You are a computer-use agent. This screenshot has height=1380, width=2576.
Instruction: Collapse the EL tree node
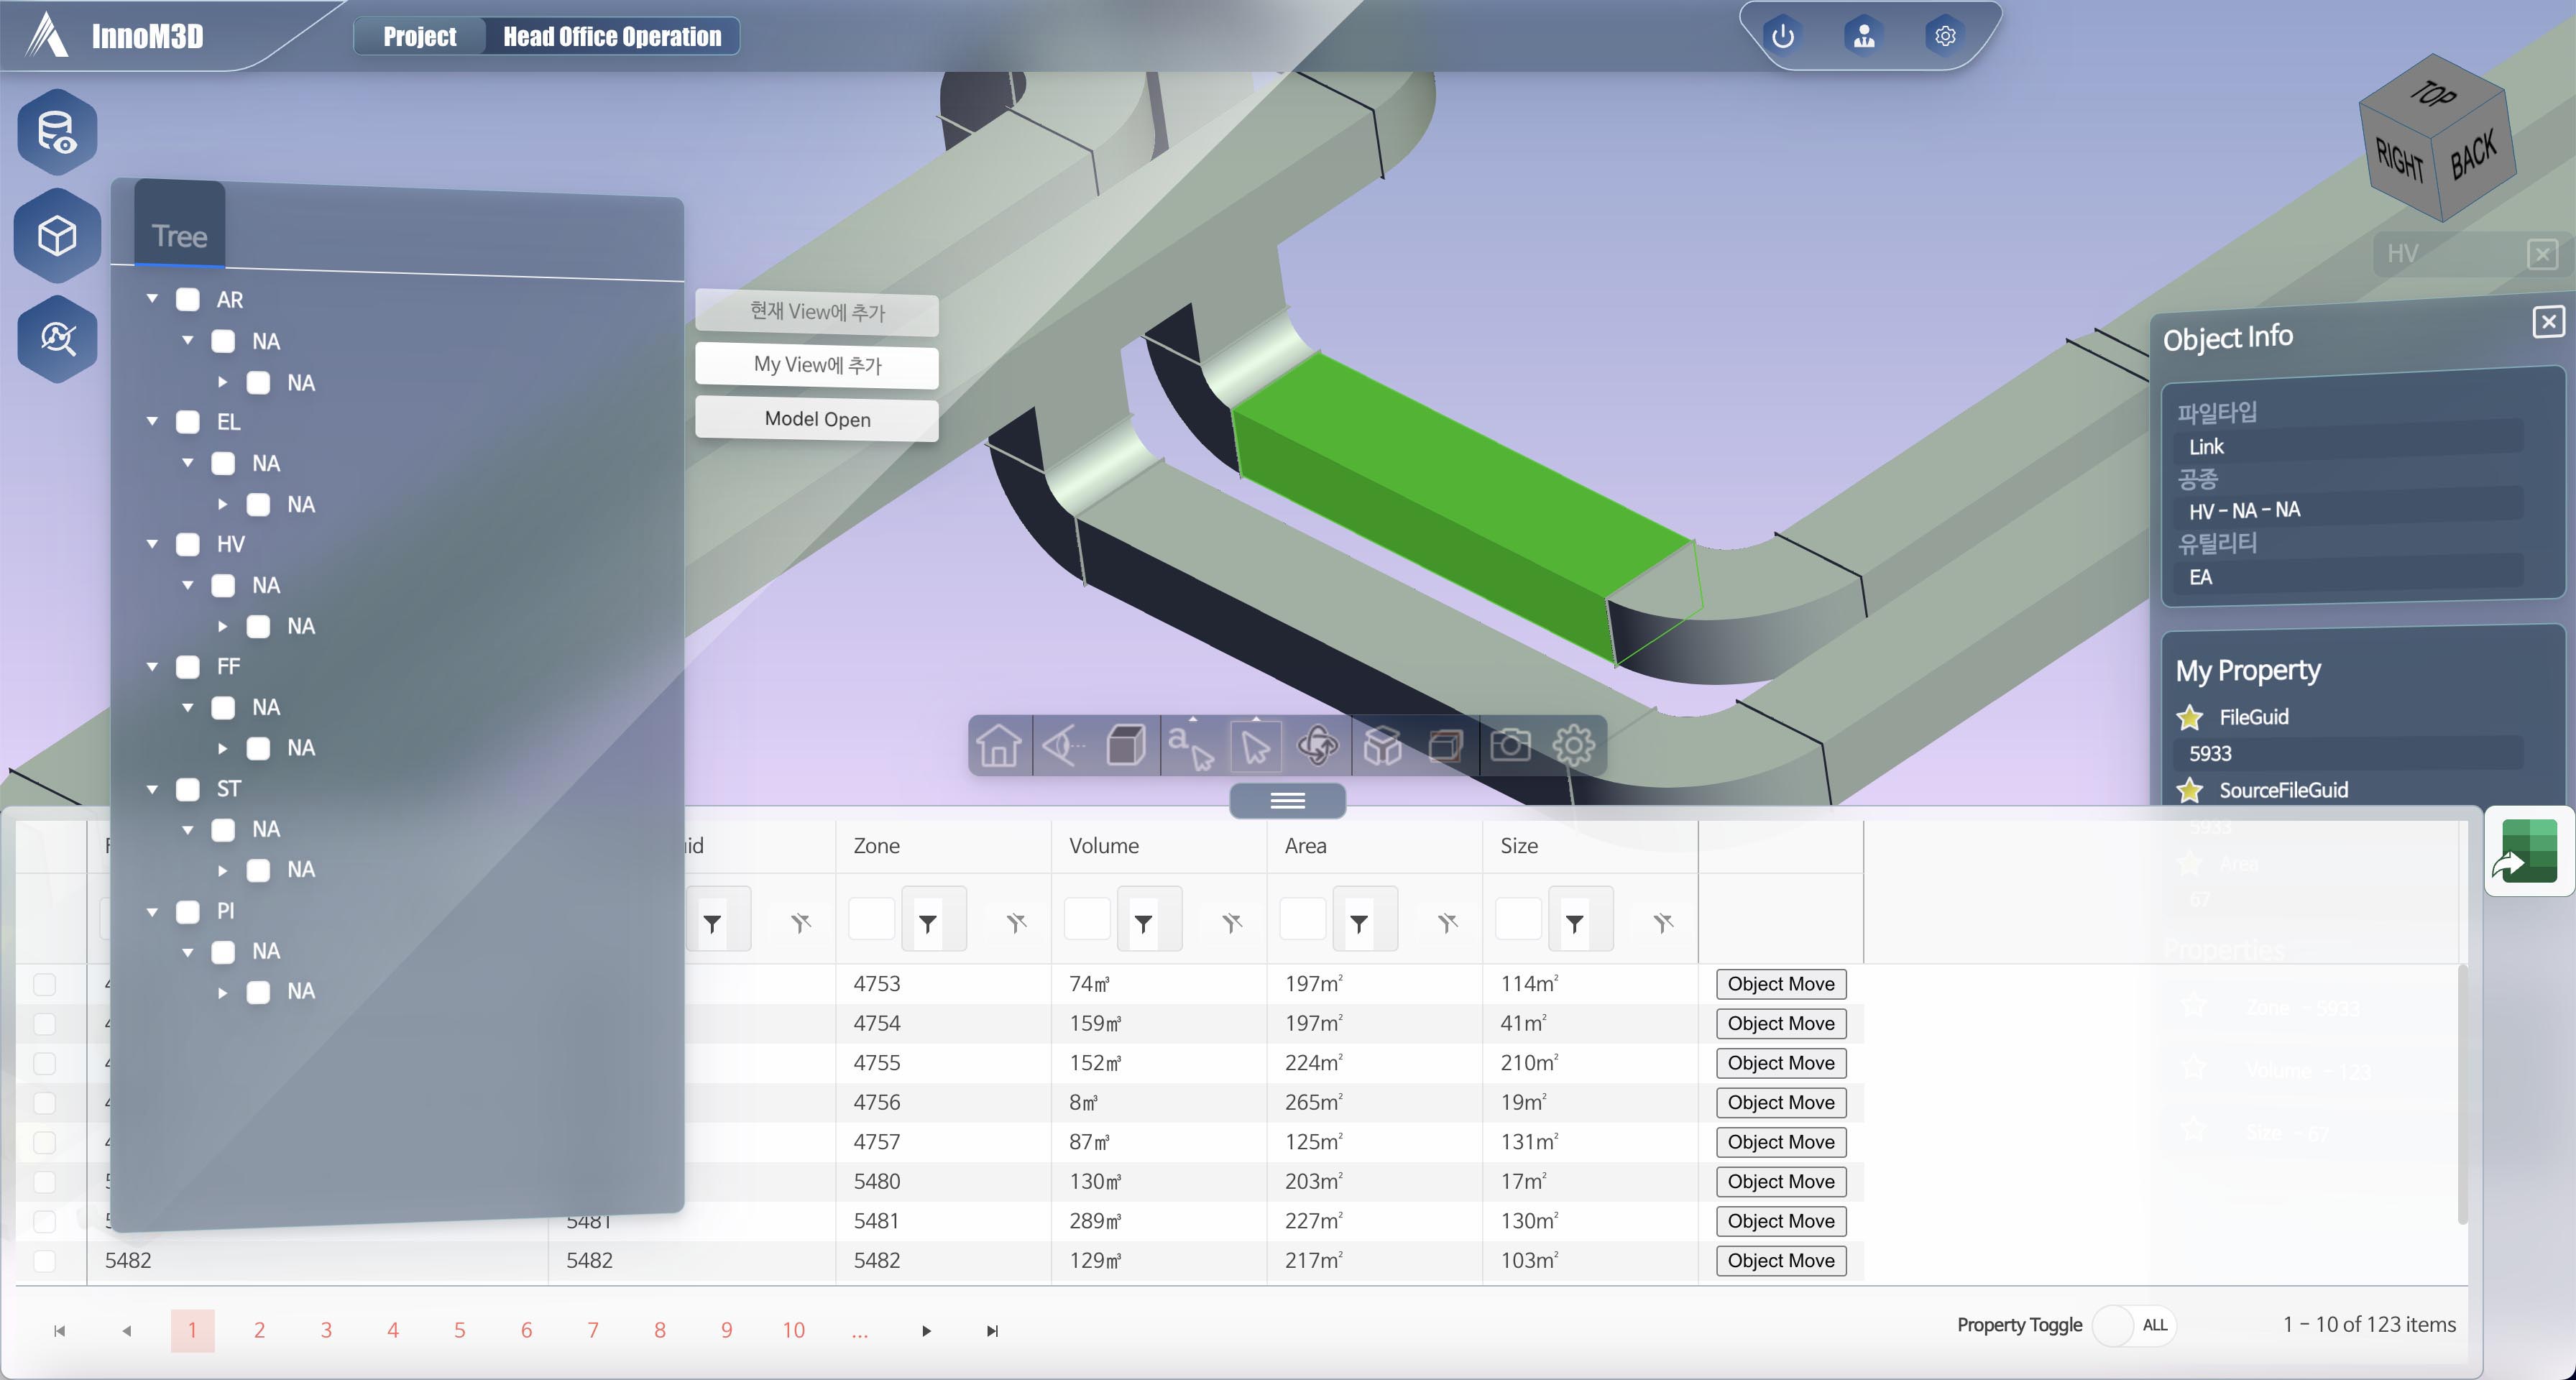pos(152,422)
